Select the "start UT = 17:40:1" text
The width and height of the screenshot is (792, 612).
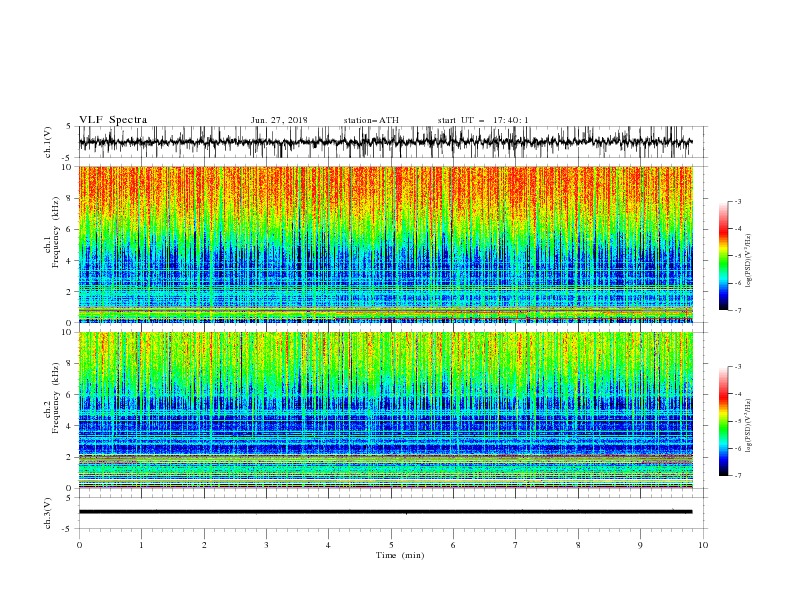(483, 120)
